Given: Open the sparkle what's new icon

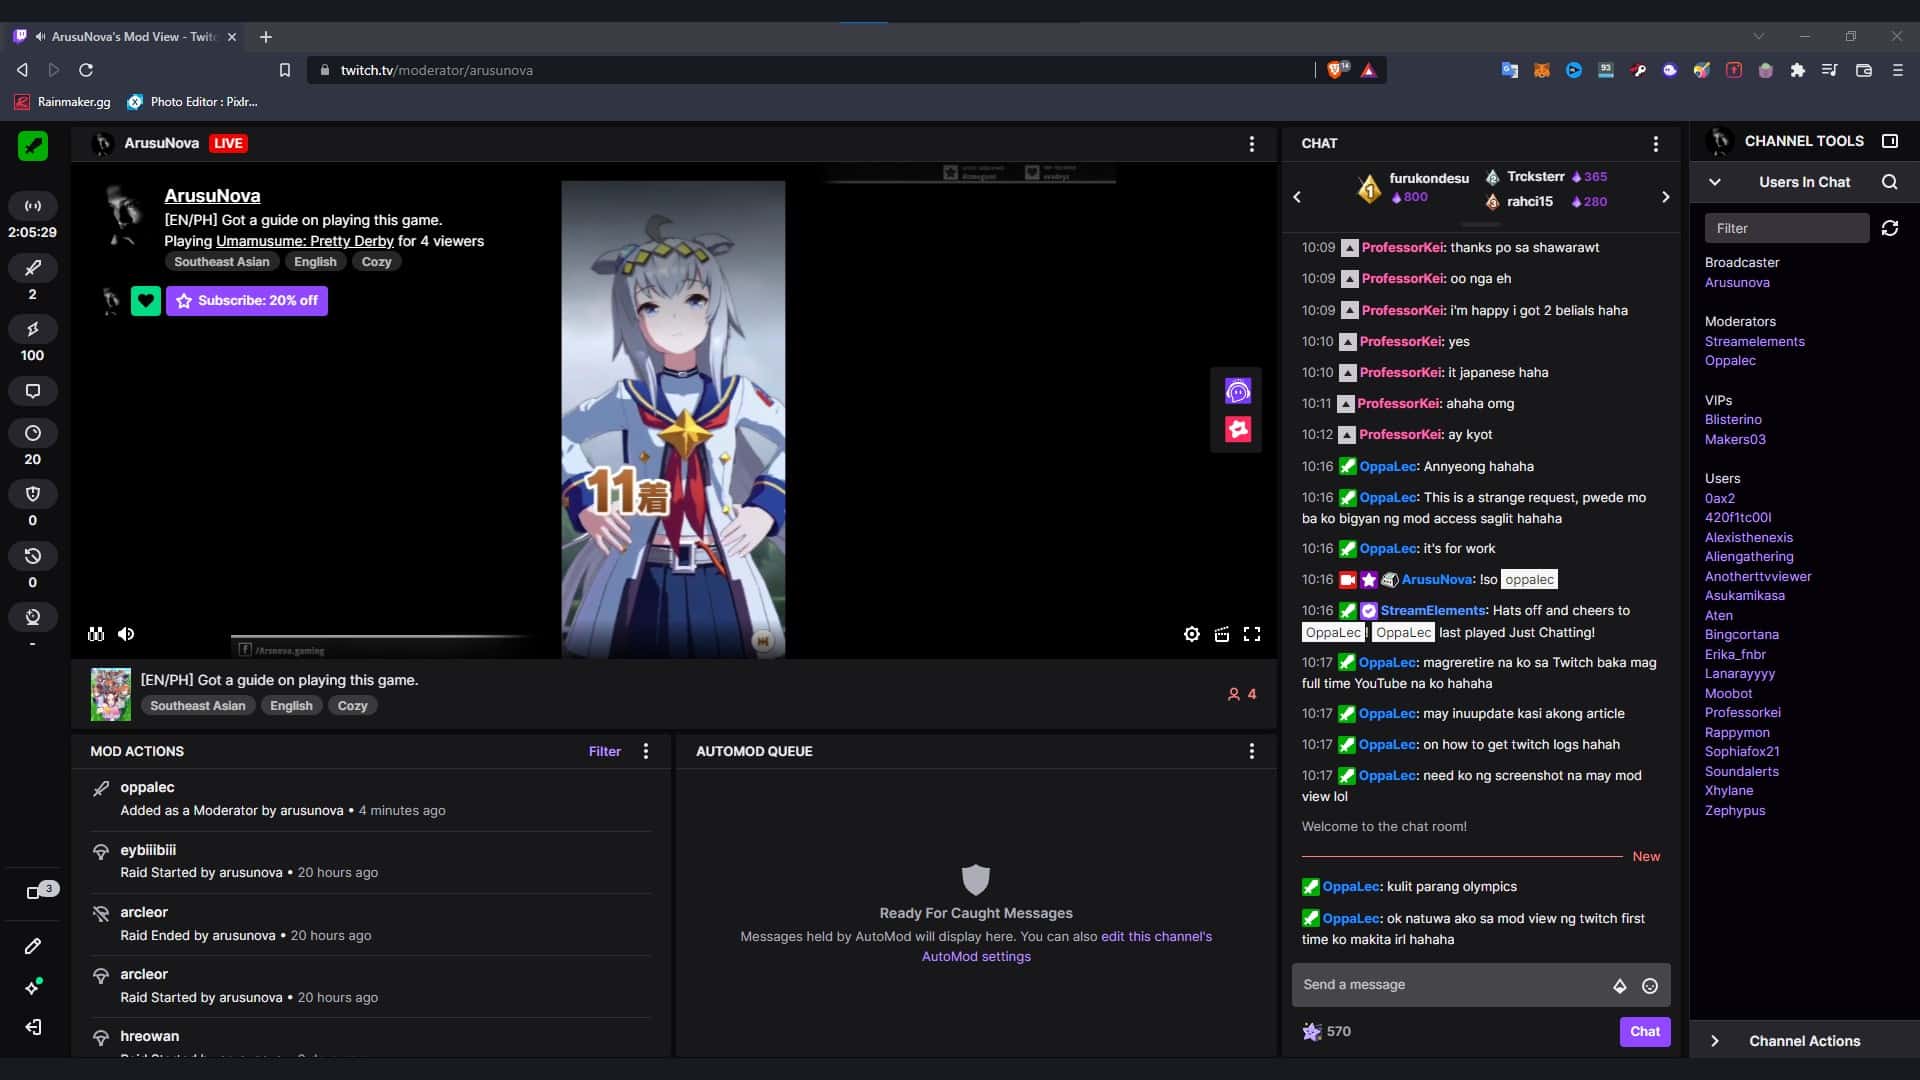Looking at the screenshot, I should tap(33, 987).
